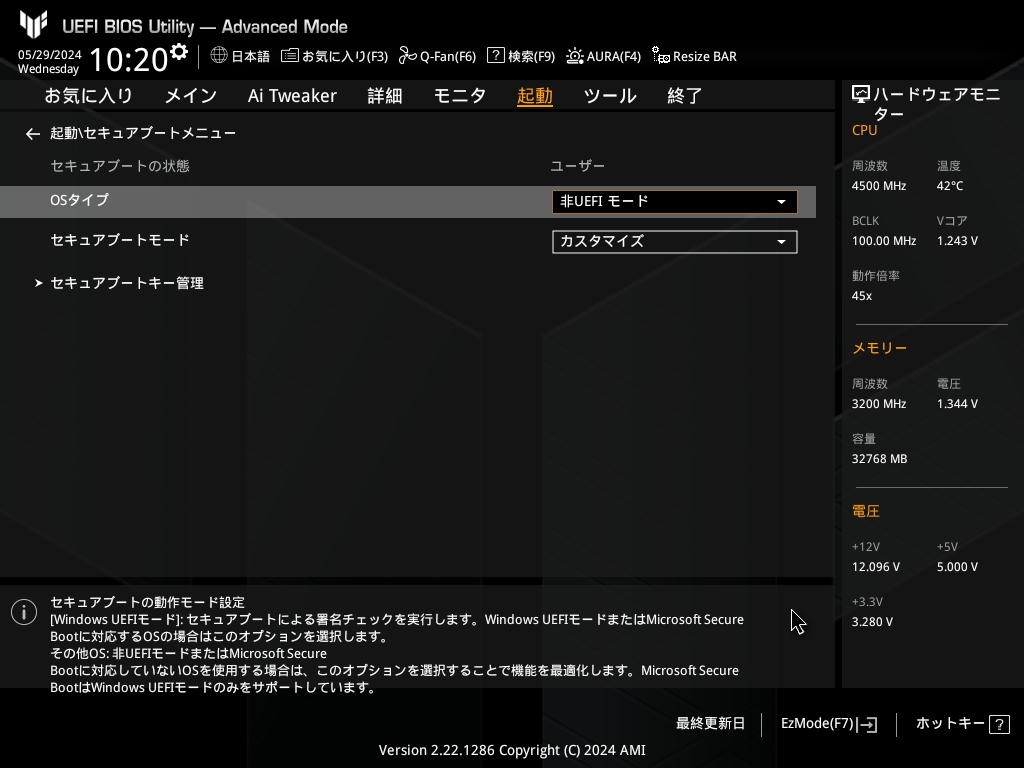
Task: Click the +3.3V 3.280 V reading
Action: [x=872, y=622]
